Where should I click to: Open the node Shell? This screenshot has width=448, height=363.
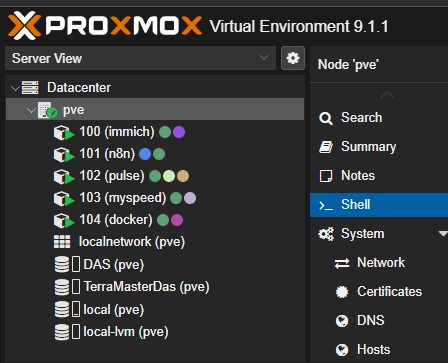[379, 205]
